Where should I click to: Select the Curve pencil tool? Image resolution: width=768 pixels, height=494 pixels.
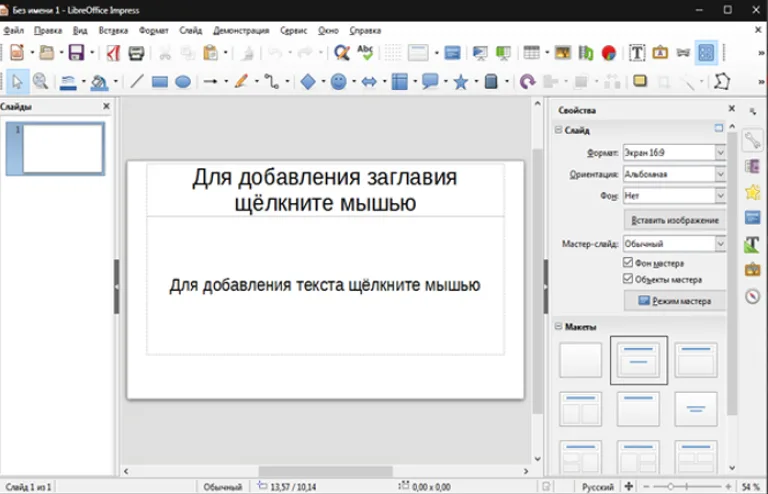coord(241,81)
